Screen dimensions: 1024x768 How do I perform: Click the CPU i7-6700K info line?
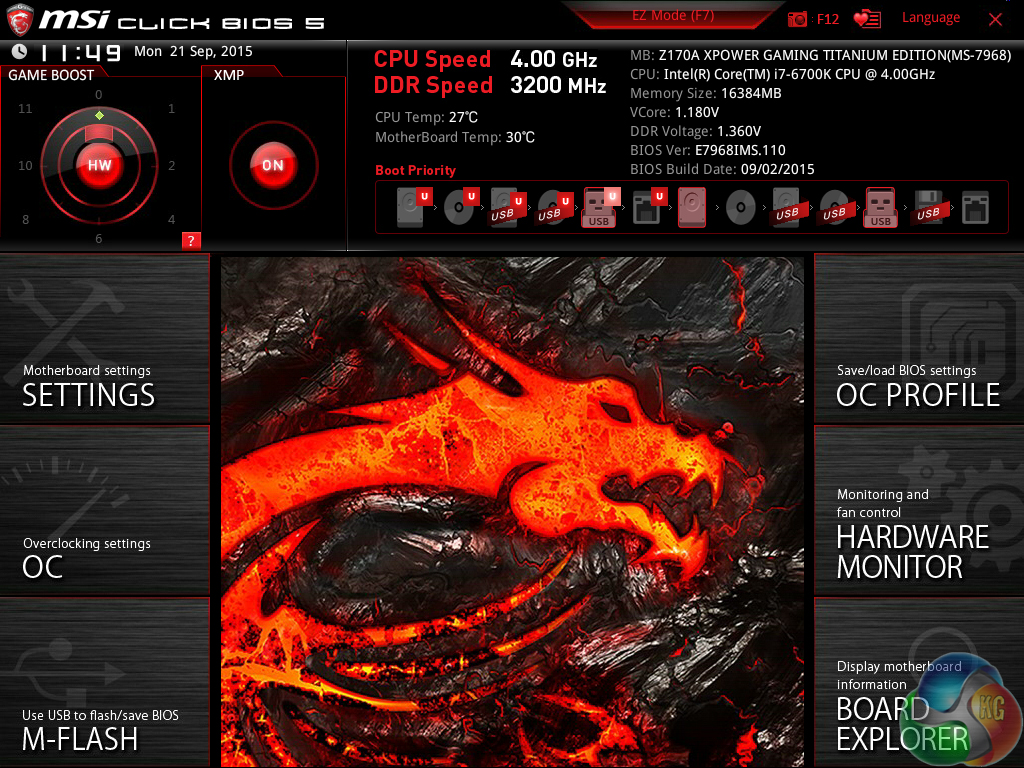pos(782,74)
